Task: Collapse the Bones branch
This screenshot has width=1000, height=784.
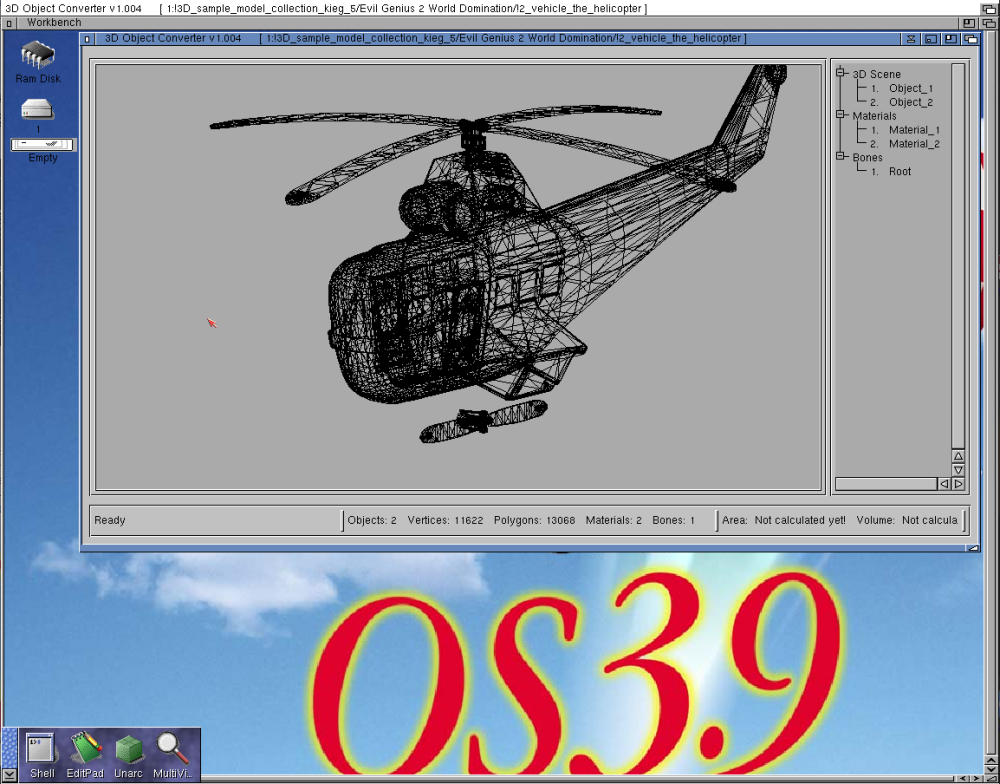Action: point(840,157)
